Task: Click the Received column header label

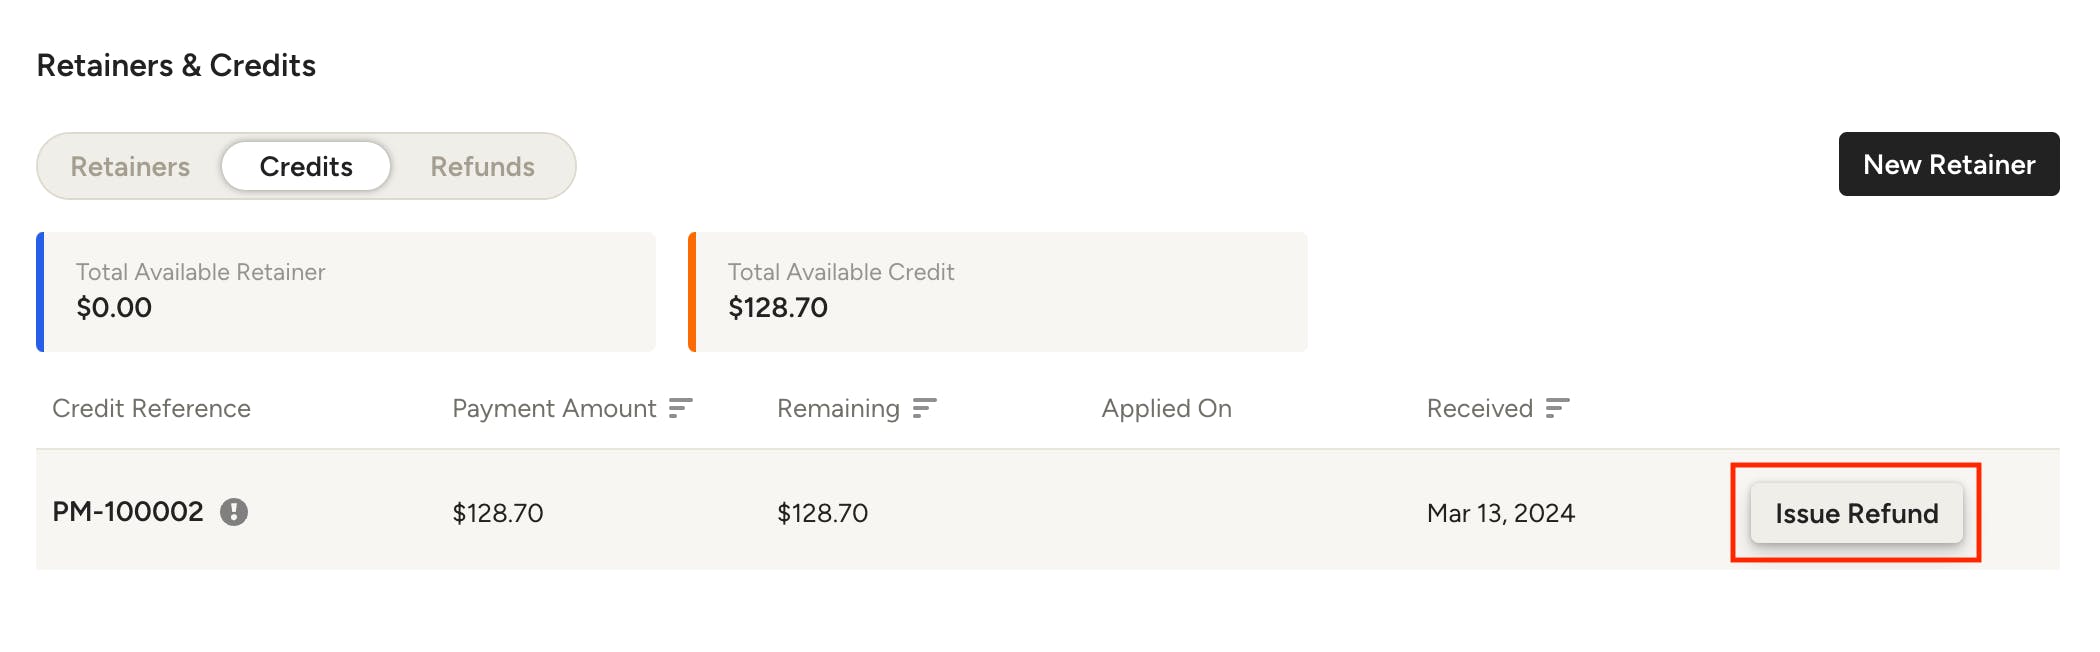Action: point(1480,408)
